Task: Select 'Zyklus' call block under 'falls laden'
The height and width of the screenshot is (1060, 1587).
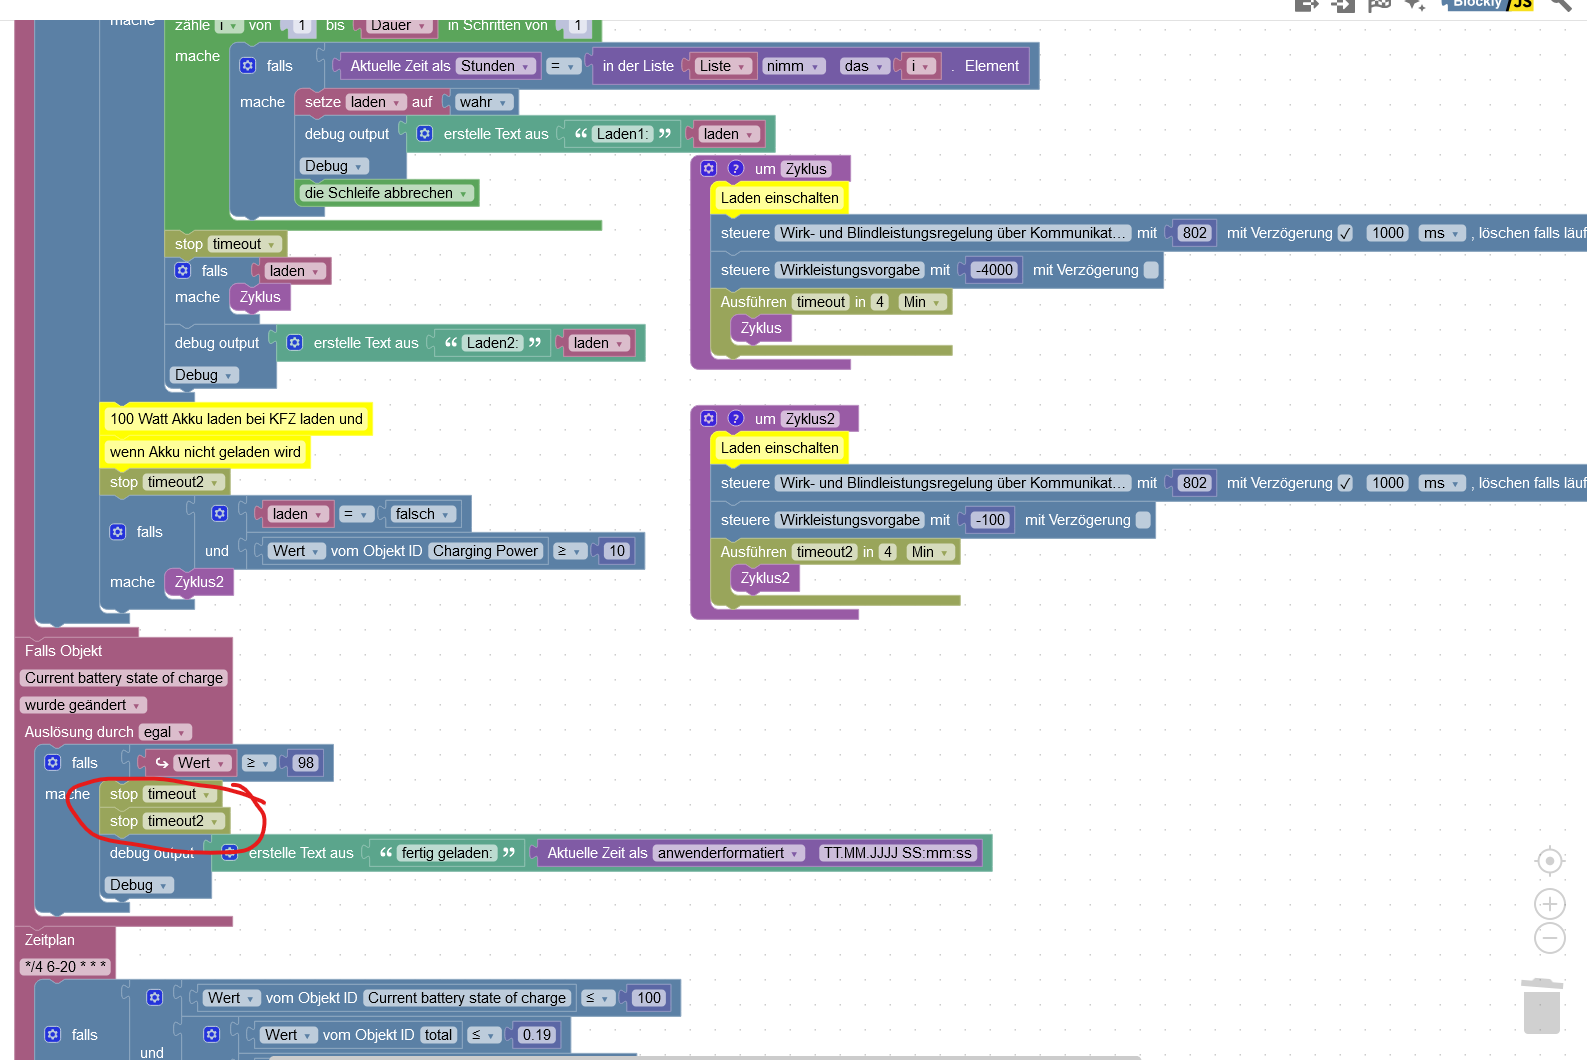Action: [260, 297]
